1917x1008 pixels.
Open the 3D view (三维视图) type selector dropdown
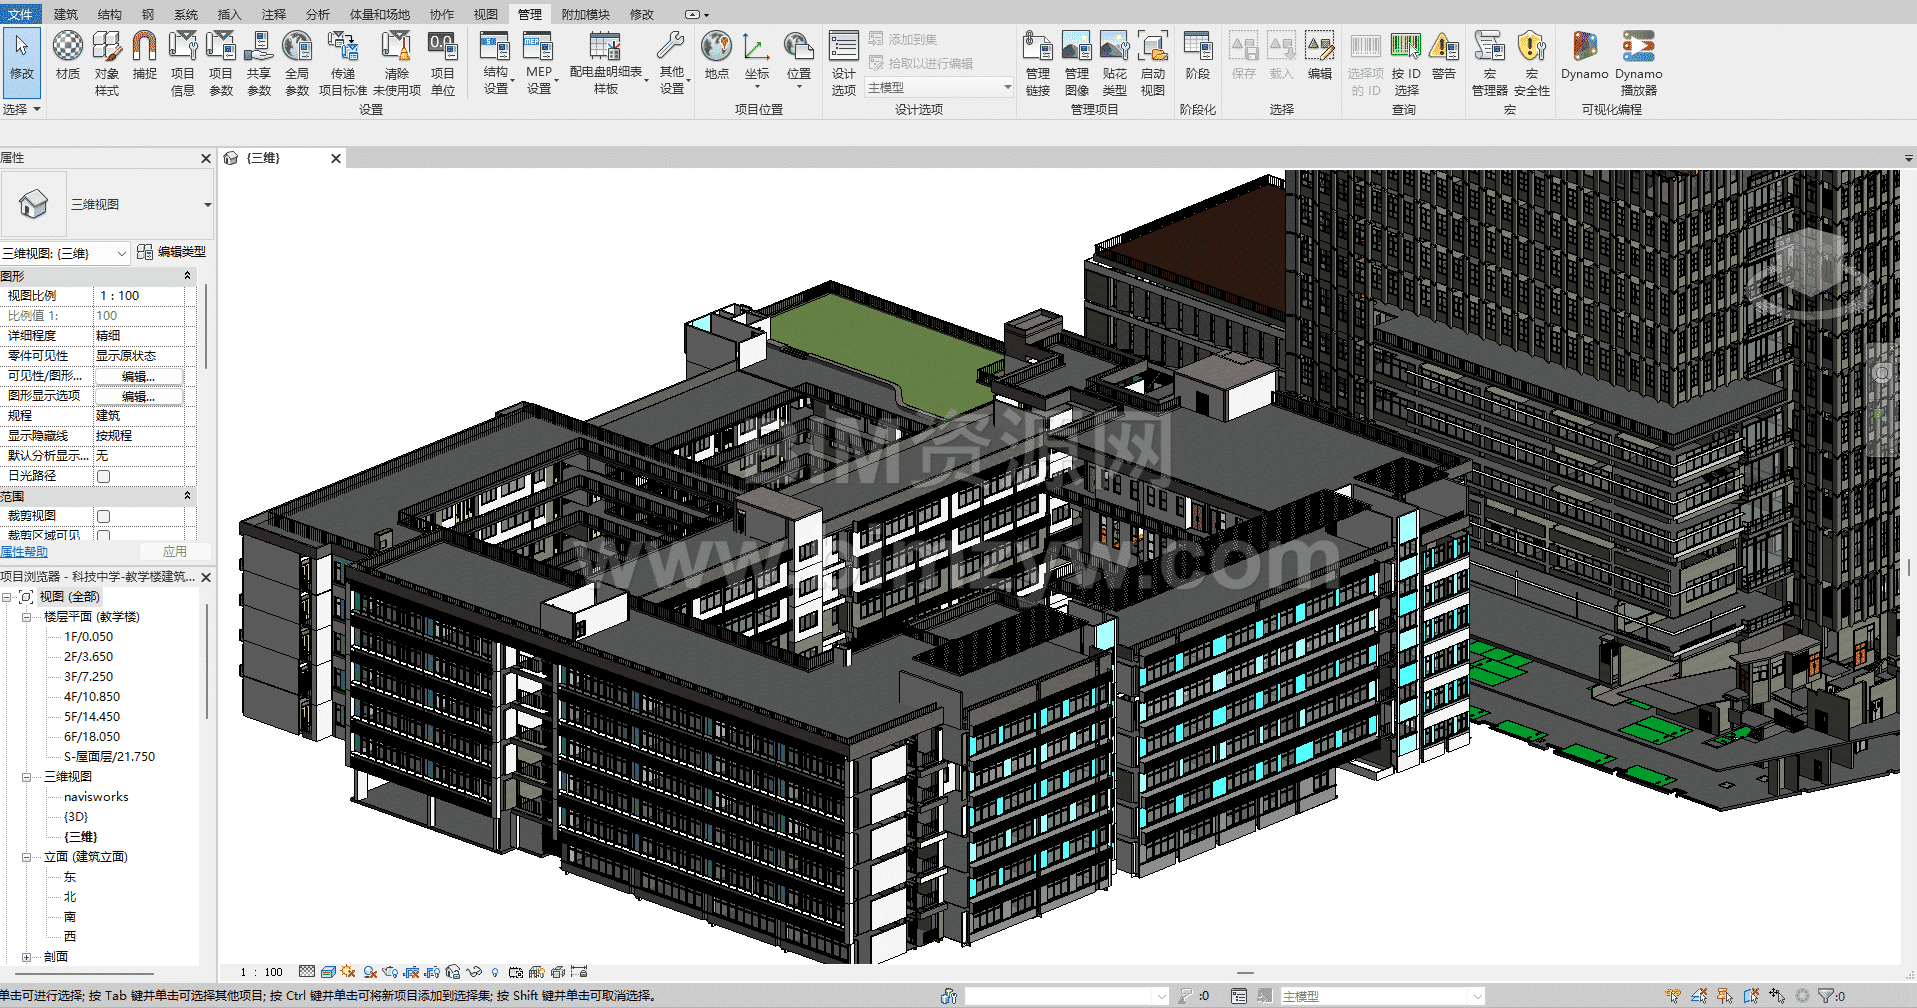pyautogui.click(x=207, y=205)
